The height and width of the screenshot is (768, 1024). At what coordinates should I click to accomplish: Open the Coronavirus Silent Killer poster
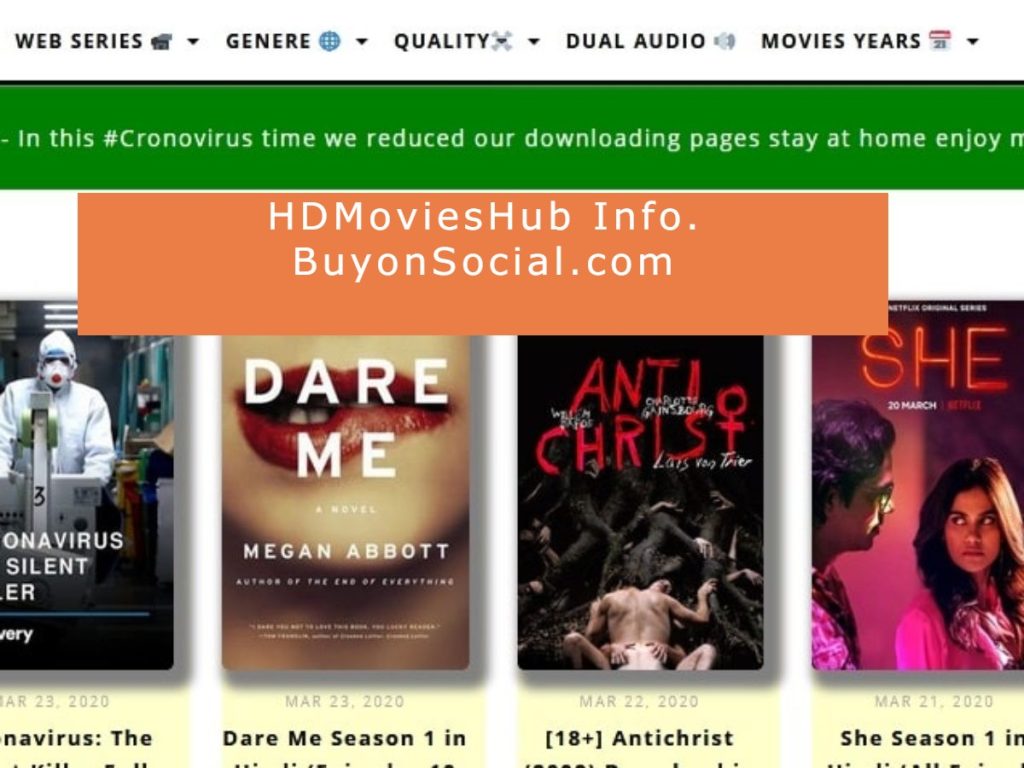click(x=87, y=485)
